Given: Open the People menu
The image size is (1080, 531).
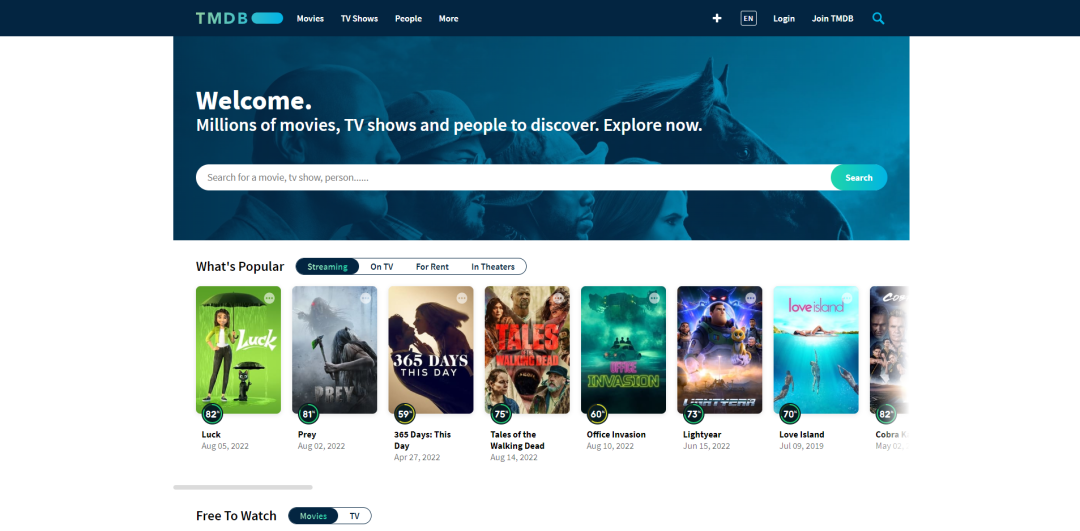Looking at the screenshot, I should [x=408, y=19].
